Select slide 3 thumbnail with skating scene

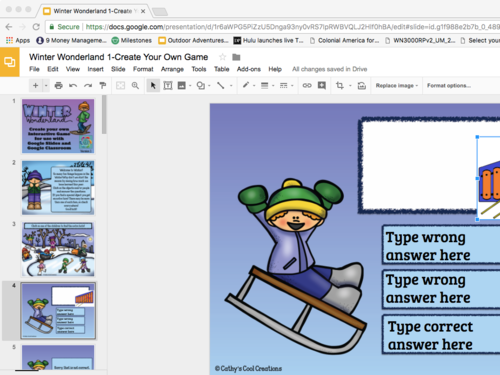pos(58,249)
